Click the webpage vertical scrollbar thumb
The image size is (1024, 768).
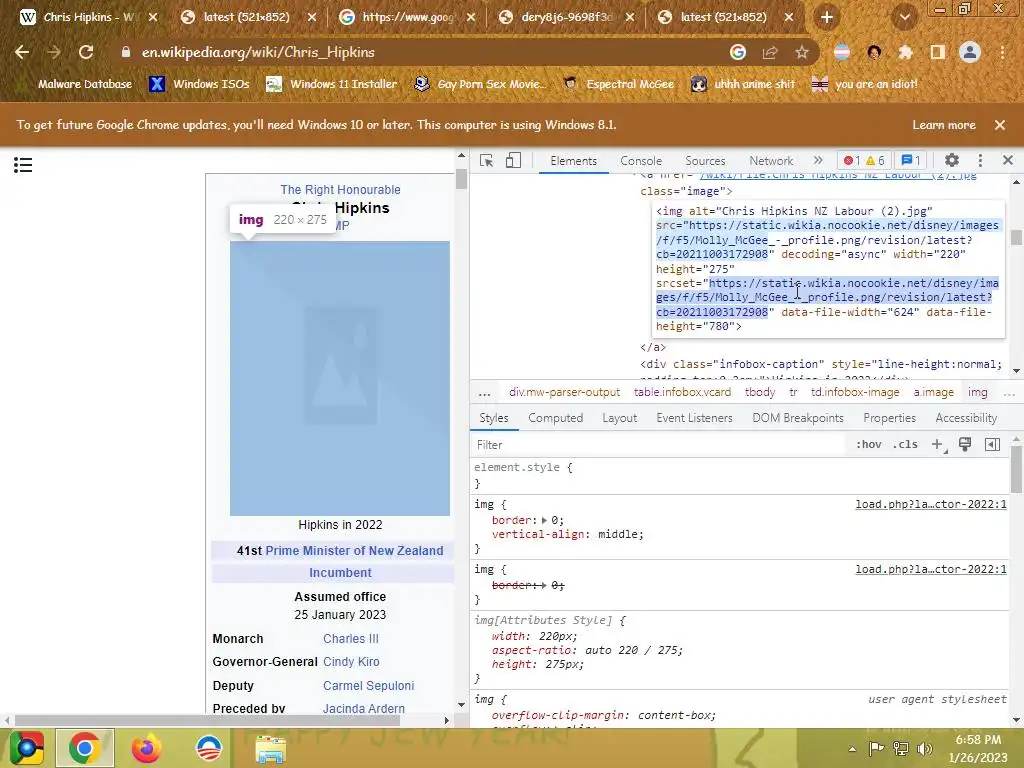point(462,179)
